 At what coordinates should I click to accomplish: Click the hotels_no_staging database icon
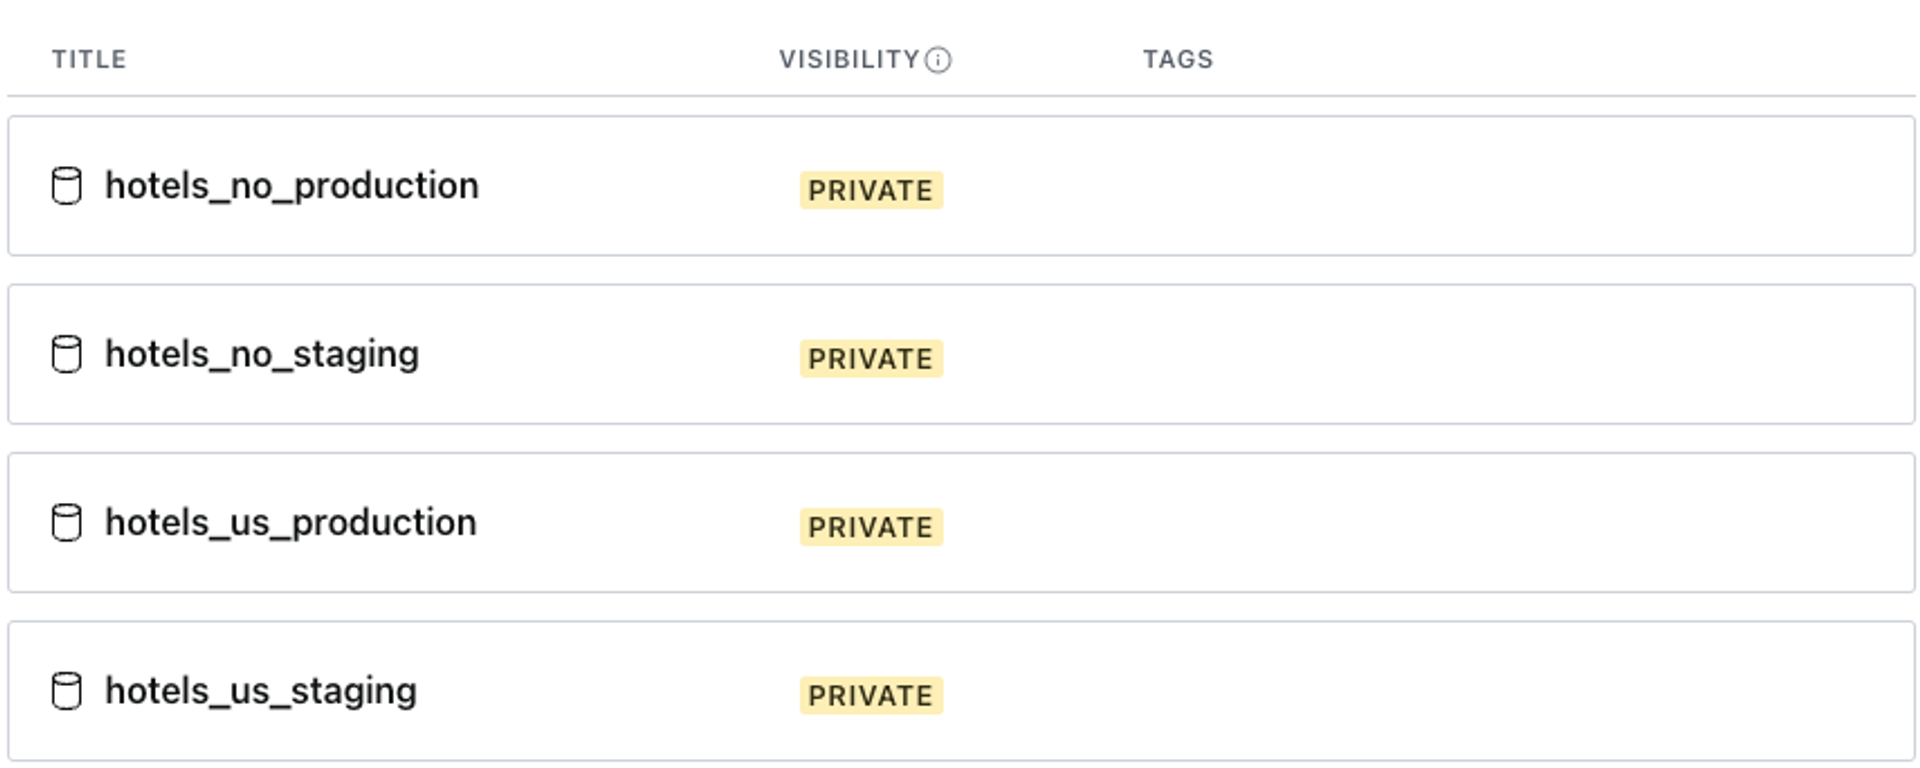pyautogui.click(x=66, y=354)
